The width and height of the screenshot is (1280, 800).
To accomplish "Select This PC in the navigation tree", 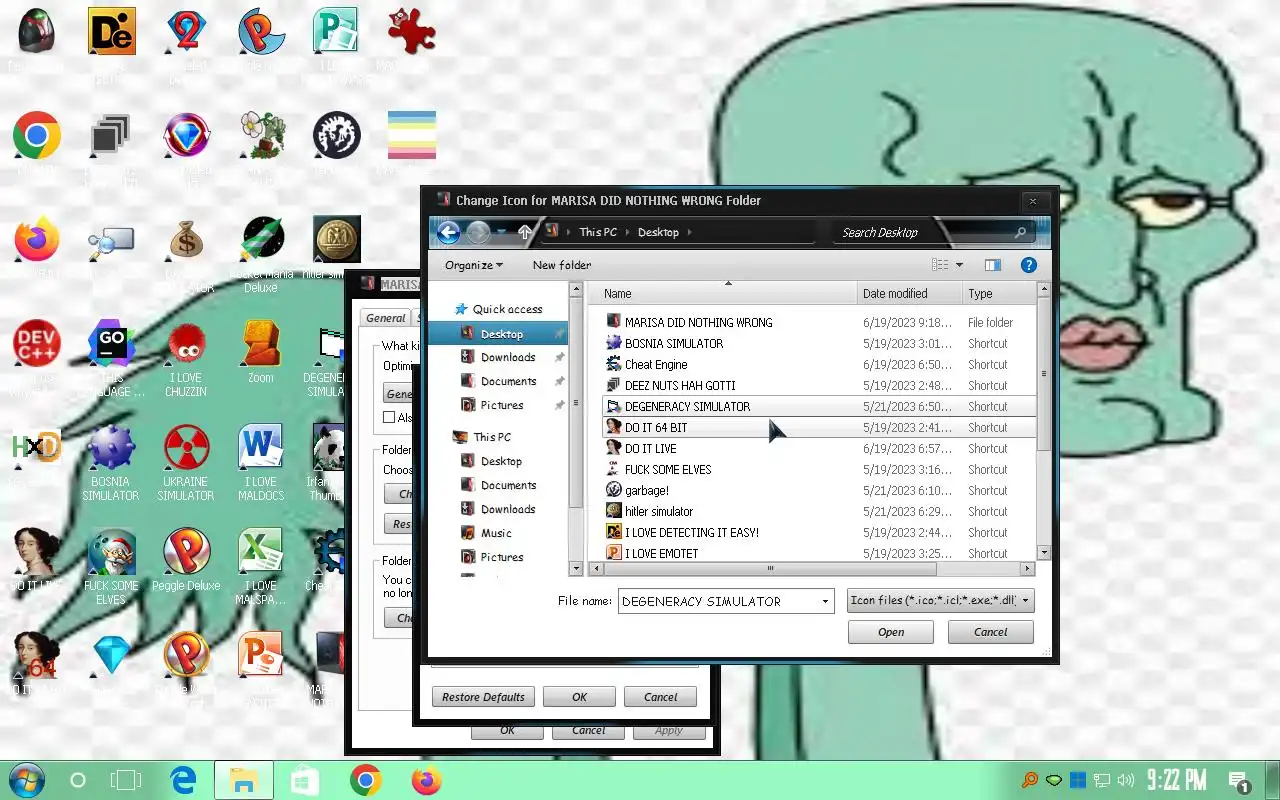I will (x=492, y=437).
